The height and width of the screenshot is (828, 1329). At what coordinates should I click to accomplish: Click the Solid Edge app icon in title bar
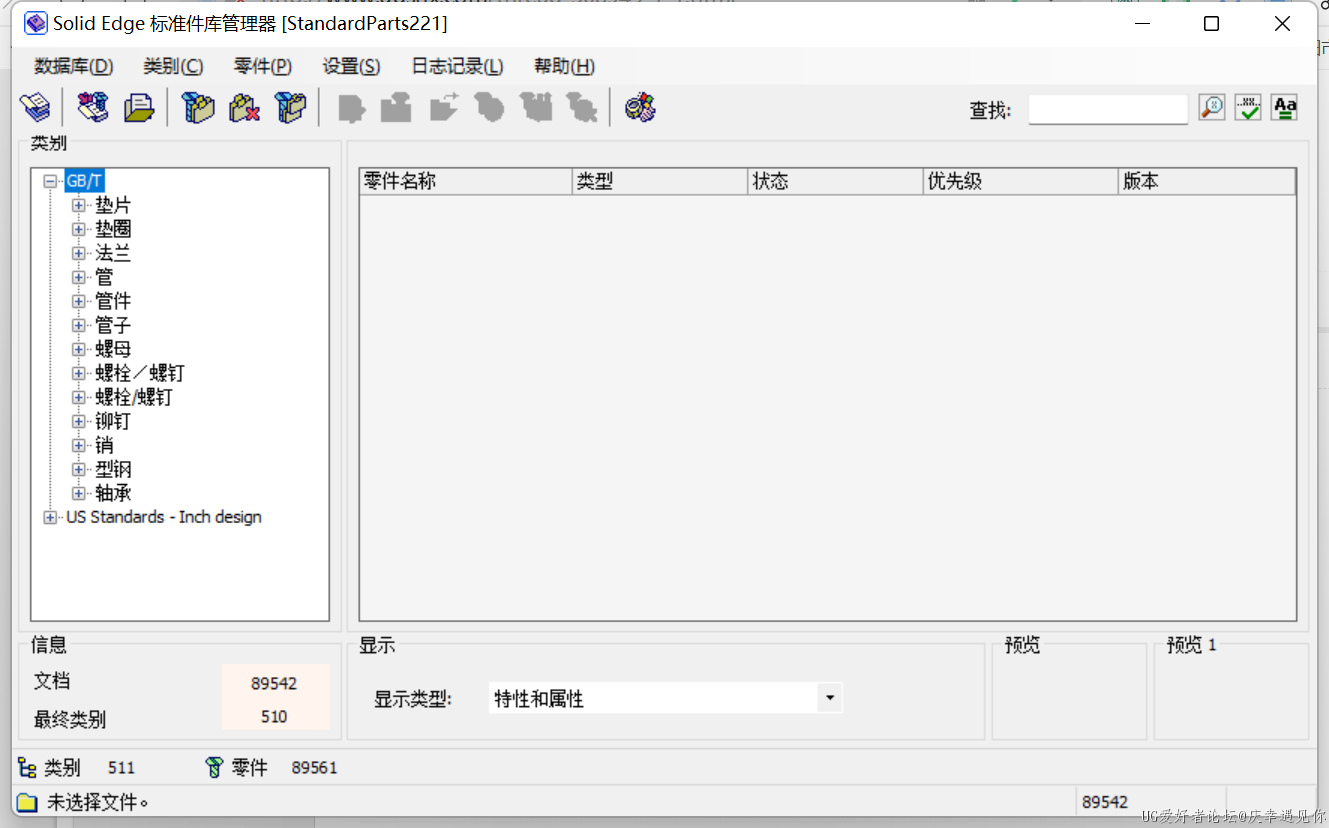tap(36, 23)
